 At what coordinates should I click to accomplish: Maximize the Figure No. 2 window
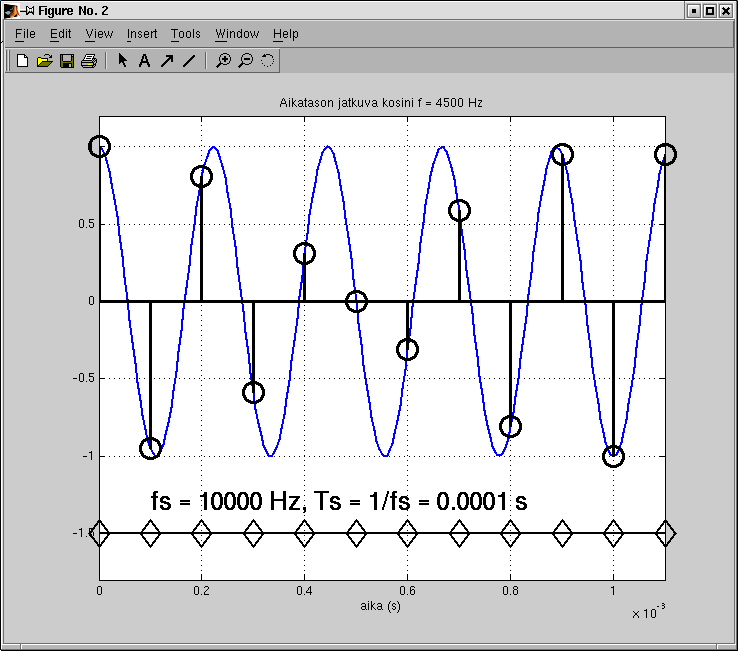click(x=710, y=10)
